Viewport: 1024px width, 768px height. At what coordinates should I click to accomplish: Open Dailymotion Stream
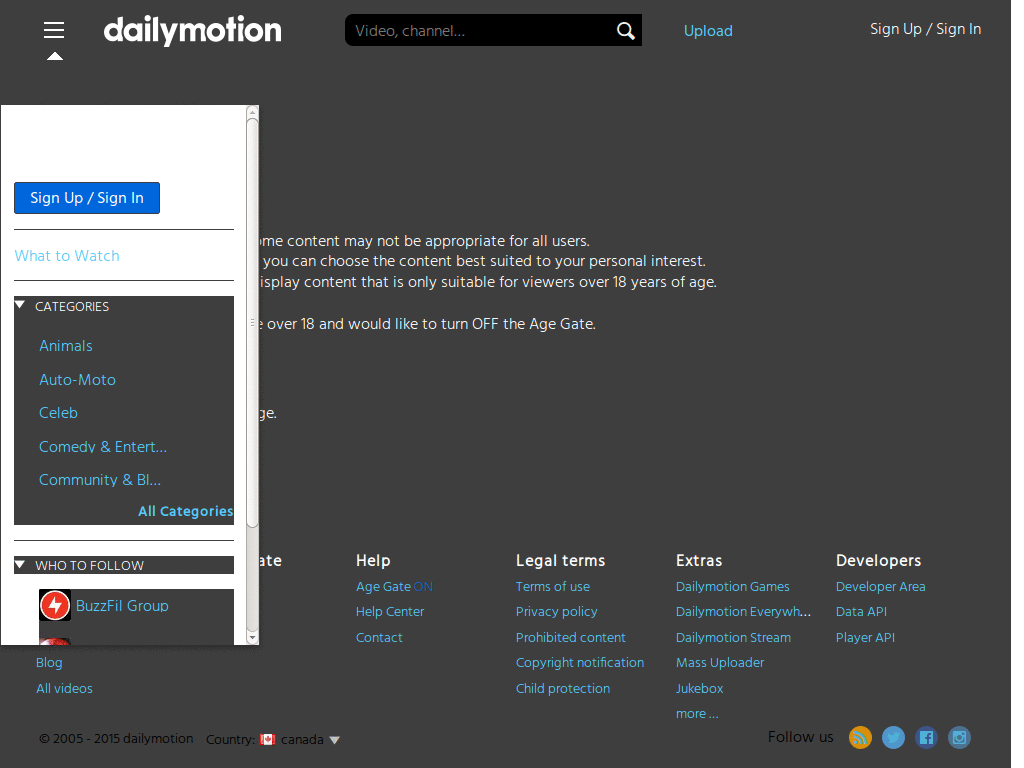(x=733, y=637)
